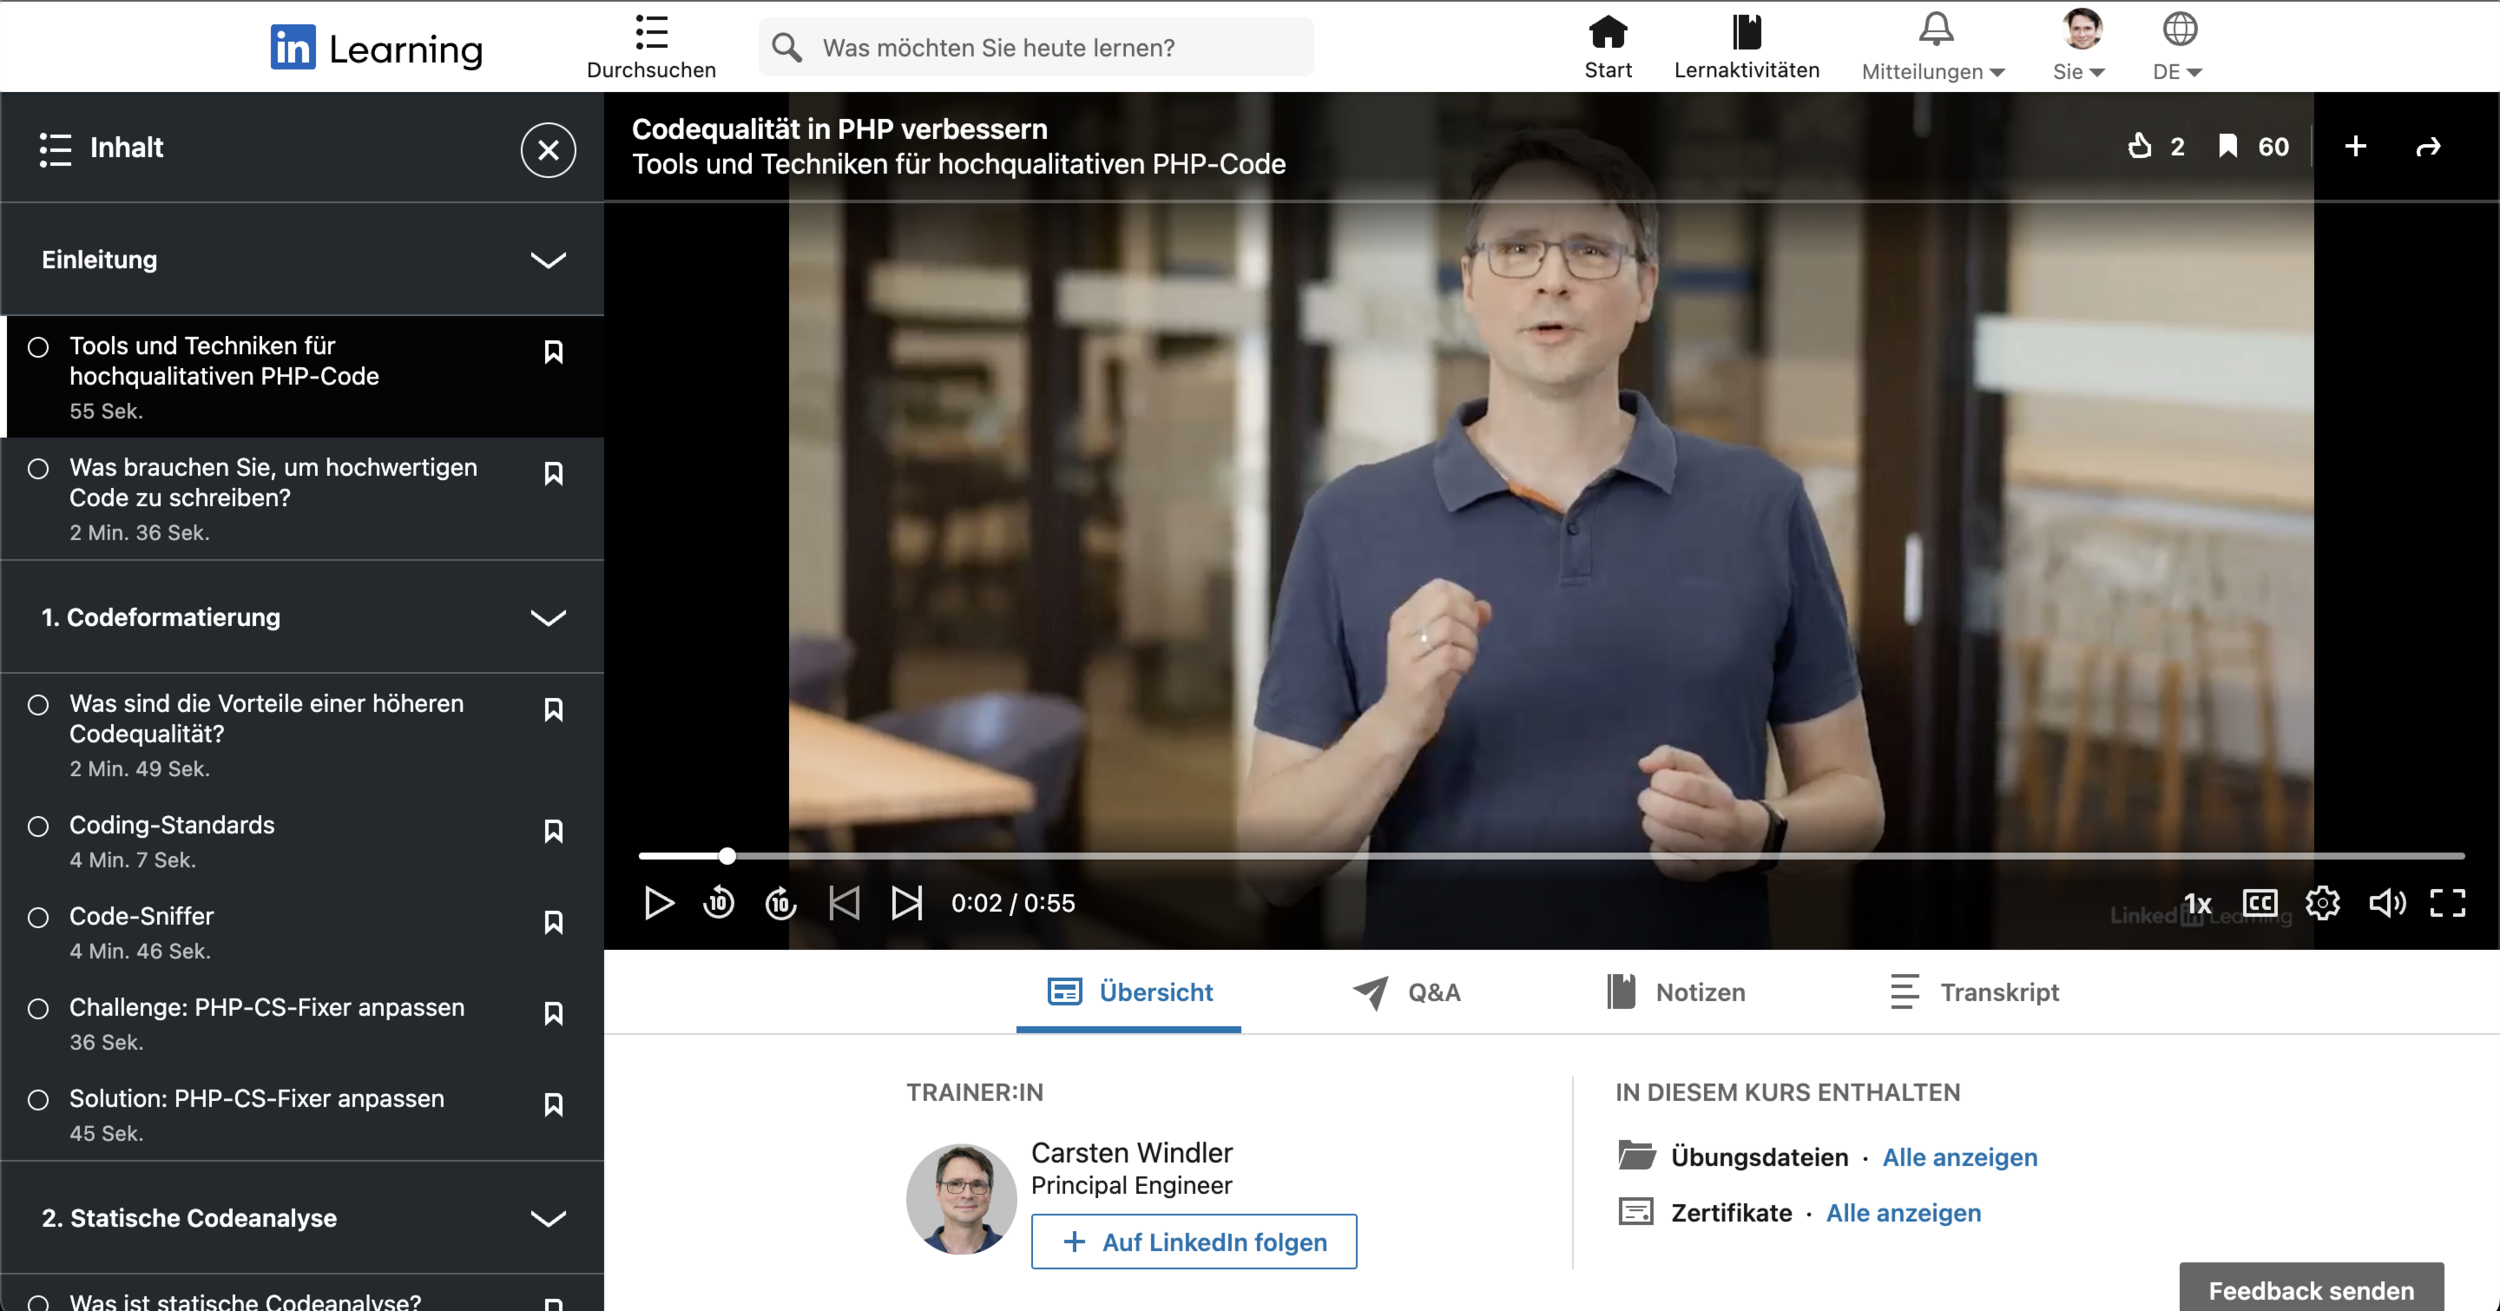
Task: Bookmark the Code-Sniffer lesson
Action: 553,922
